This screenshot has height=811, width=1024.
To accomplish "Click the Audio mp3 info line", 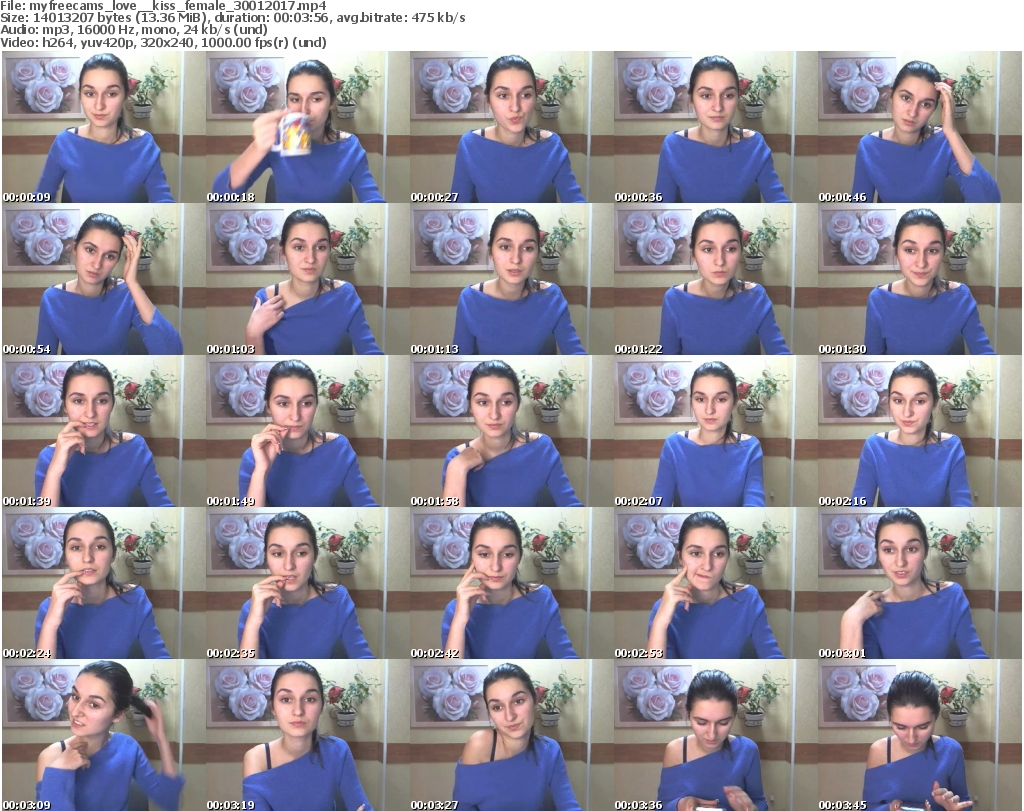I will [134, 30].
